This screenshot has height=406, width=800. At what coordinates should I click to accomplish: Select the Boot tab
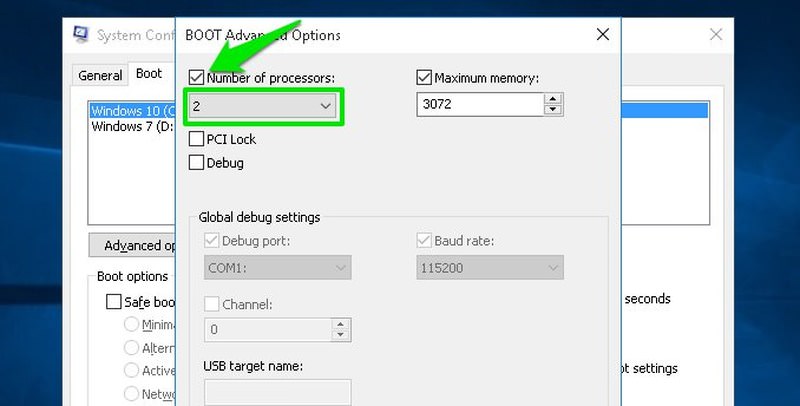[x=149, y=74]
